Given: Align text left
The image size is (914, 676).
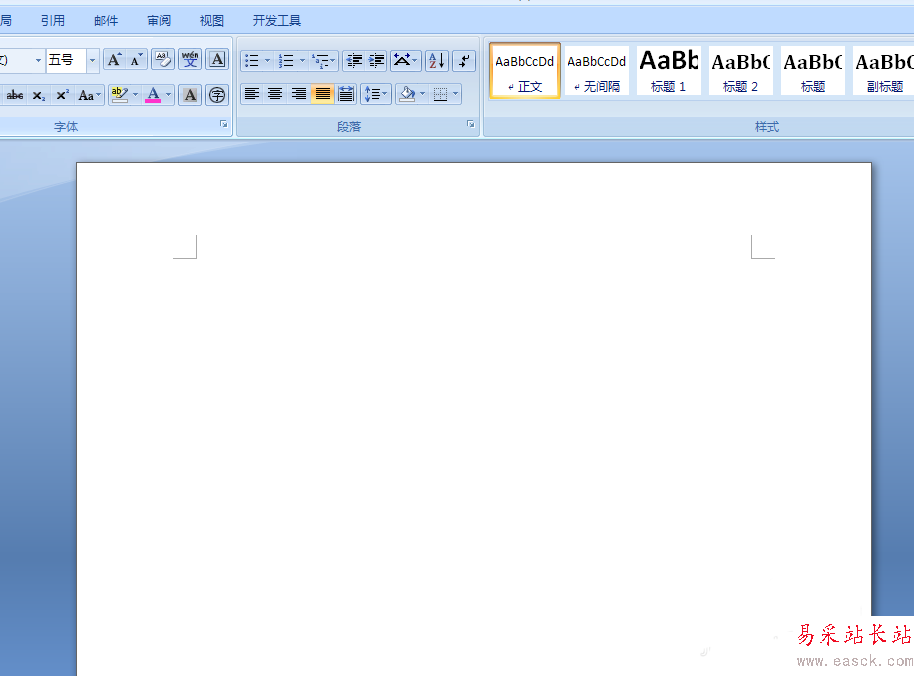Looking at the screenshot, I should [x=252, y=94].
